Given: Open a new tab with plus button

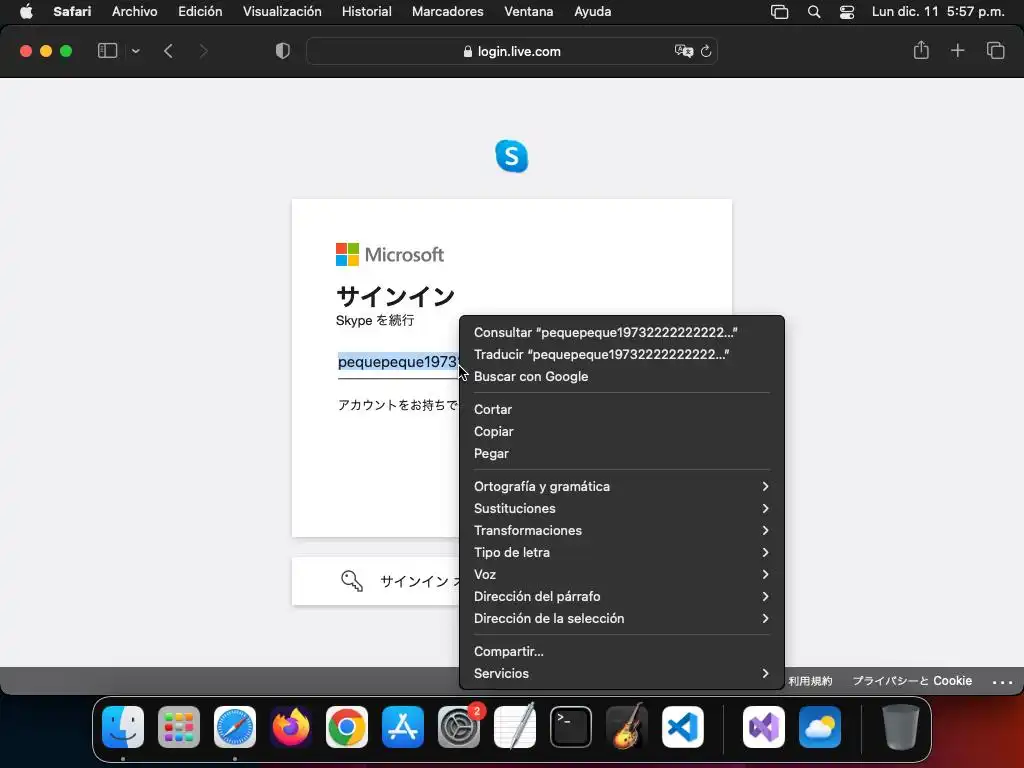Looking at the screenshot, I should tap(957, 50).
